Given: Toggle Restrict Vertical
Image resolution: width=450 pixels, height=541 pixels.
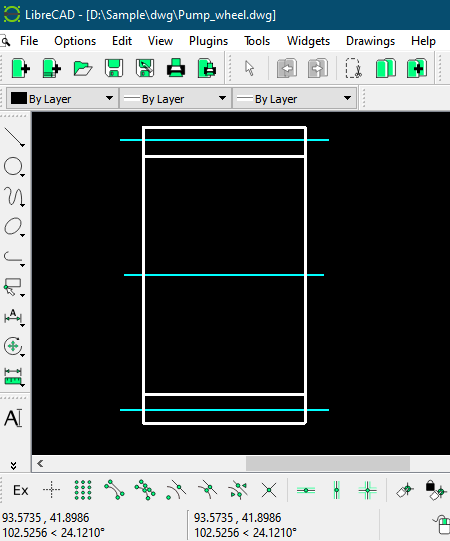Looking at the screenshot, I should (337, 490).
